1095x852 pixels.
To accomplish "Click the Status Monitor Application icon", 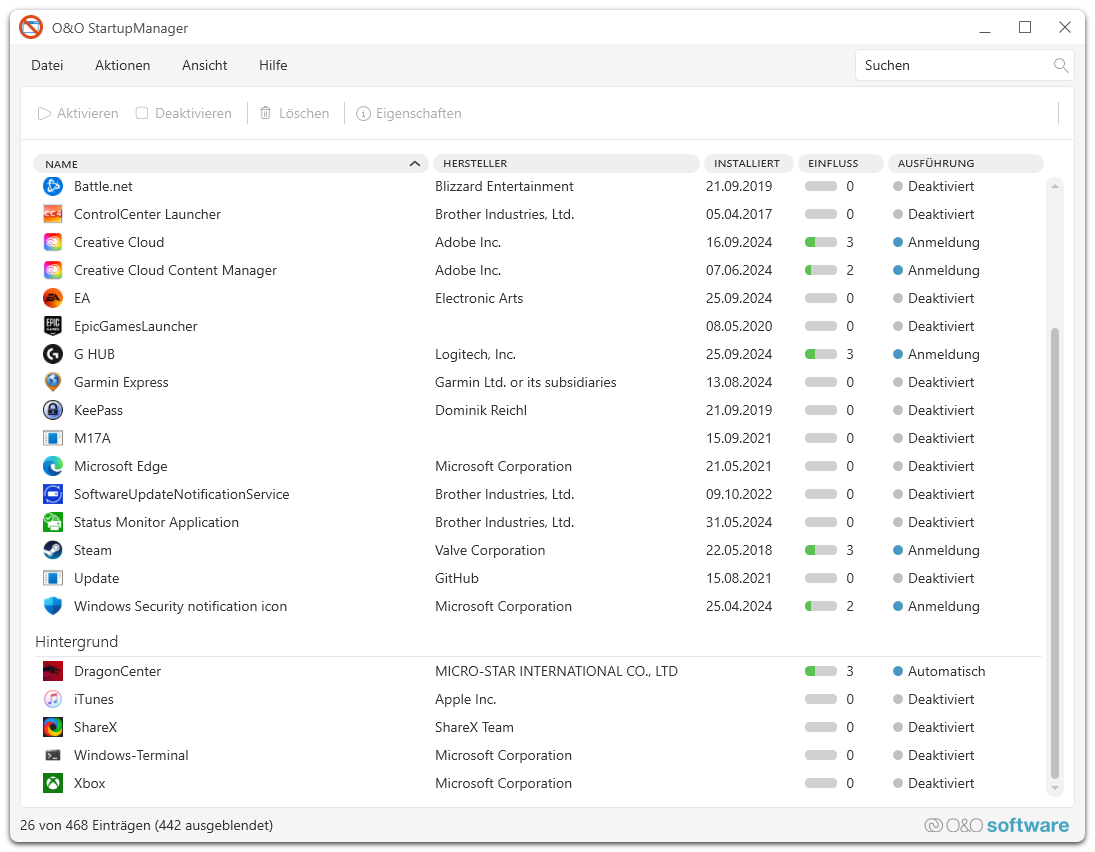I will tap(53, 522).
